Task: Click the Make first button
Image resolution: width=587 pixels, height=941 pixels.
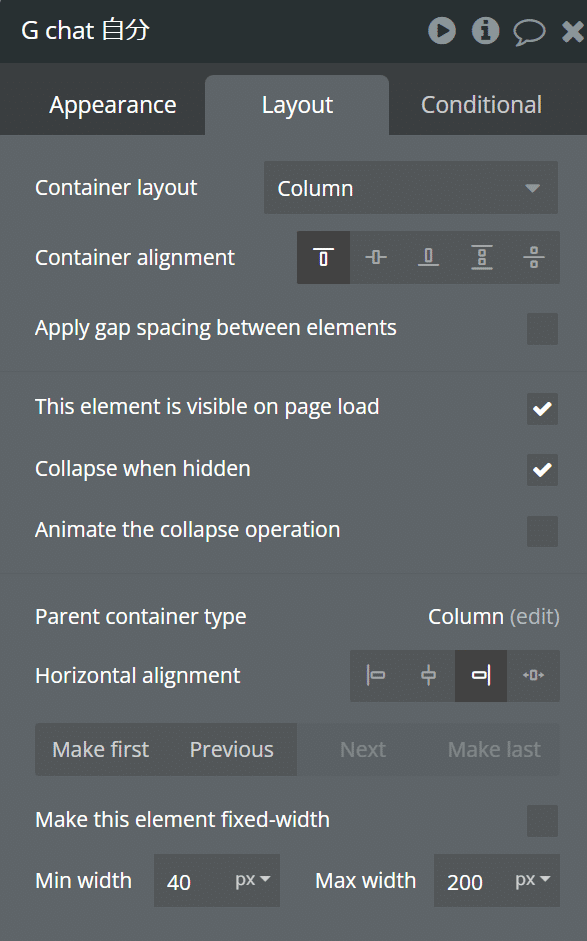Action: tap(101, 750)
